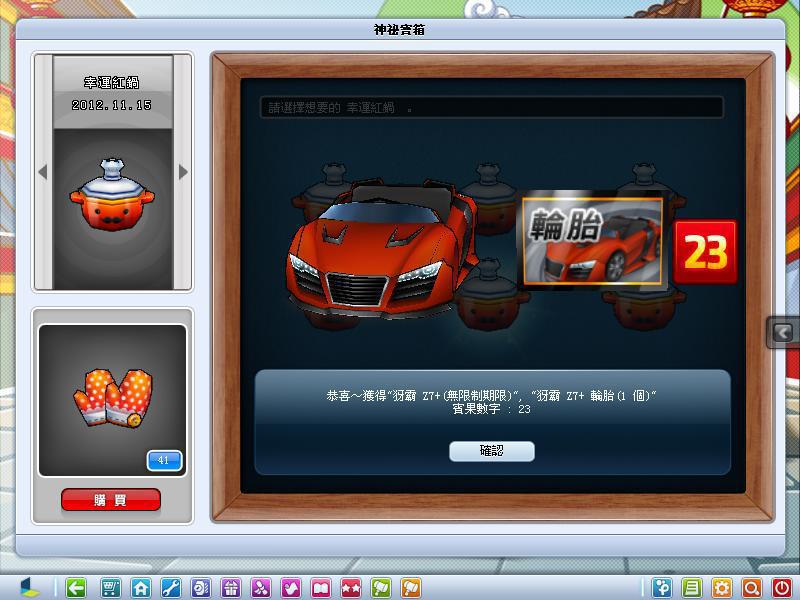
Task: Click the blue 41 count badge
Action: click(x=164, y=460)
